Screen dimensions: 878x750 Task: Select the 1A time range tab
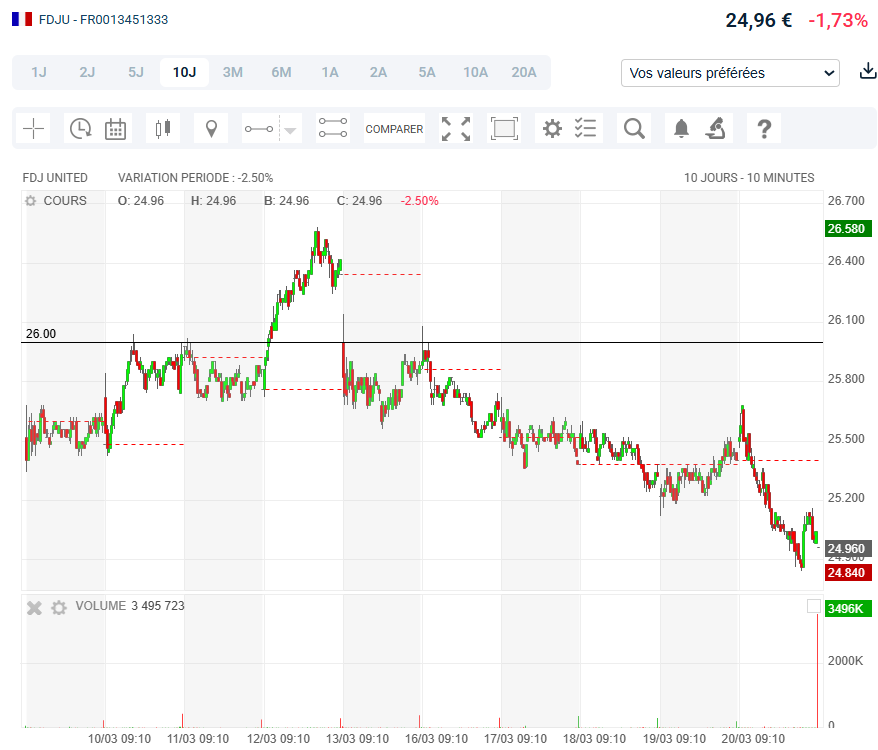tap(330, 72)
